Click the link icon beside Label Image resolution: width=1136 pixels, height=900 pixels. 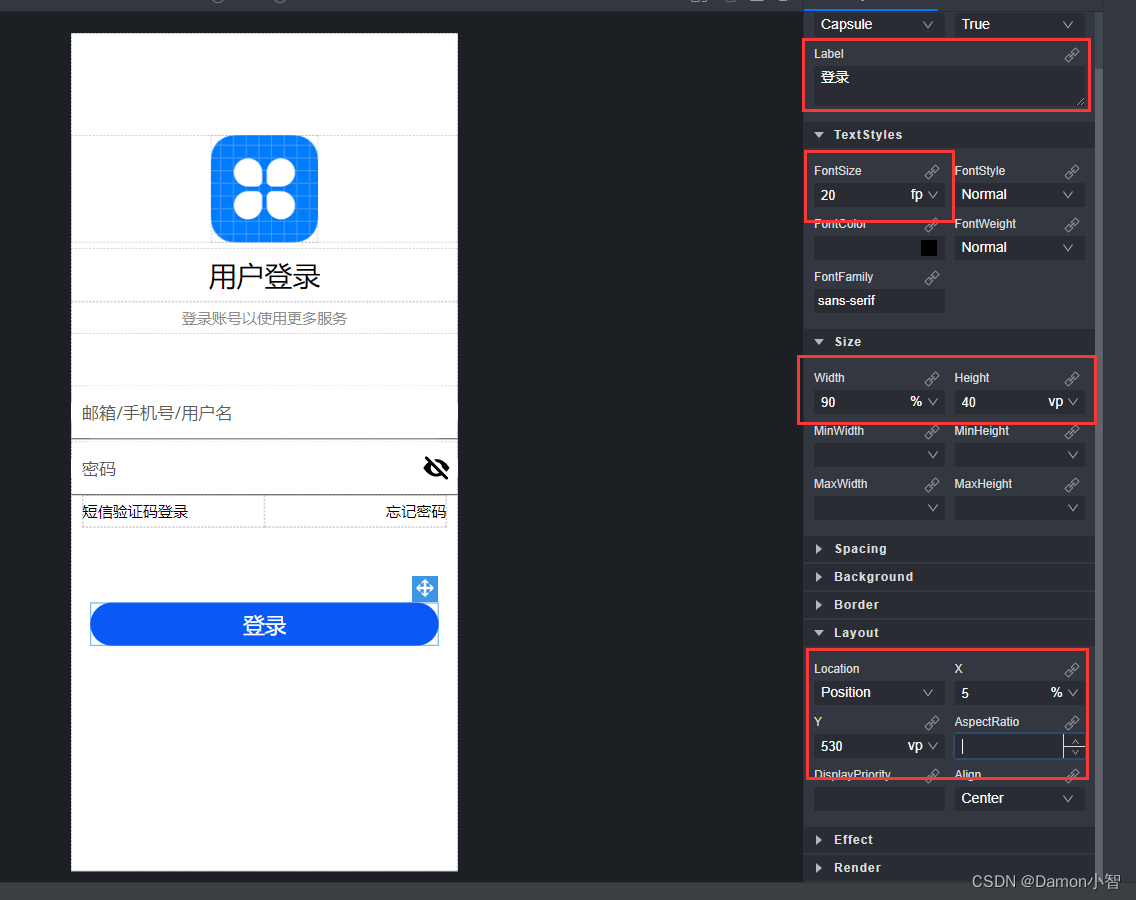pyautogui.click(x=1072, y=54)
